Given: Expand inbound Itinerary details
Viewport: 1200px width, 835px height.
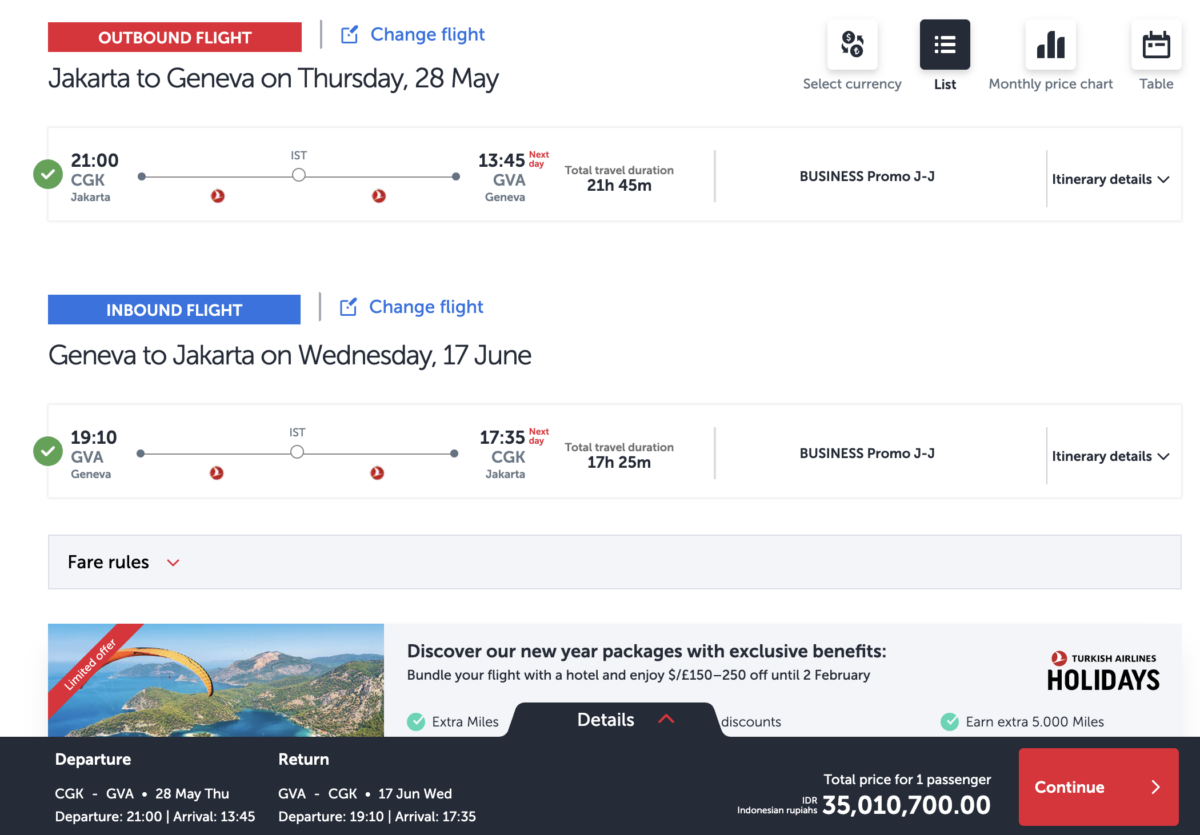Looking at the screenshot, I should [x=1110, y=457].
